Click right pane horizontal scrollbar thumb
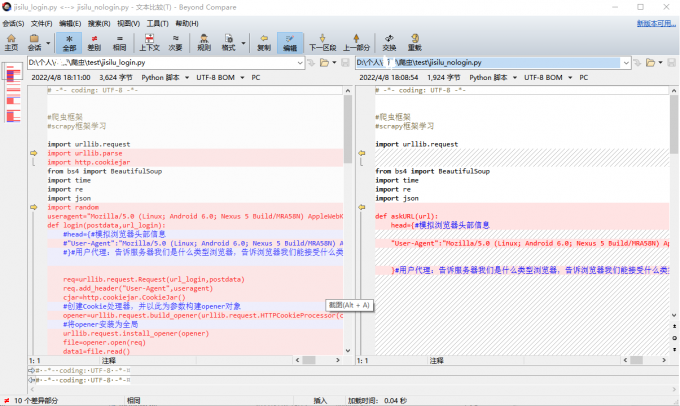This screenshot has width=680, height=406. 637,360
